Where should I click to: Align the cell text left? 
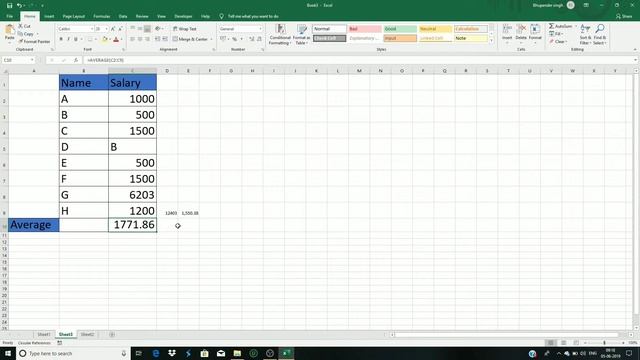click(x=132, y=39)
